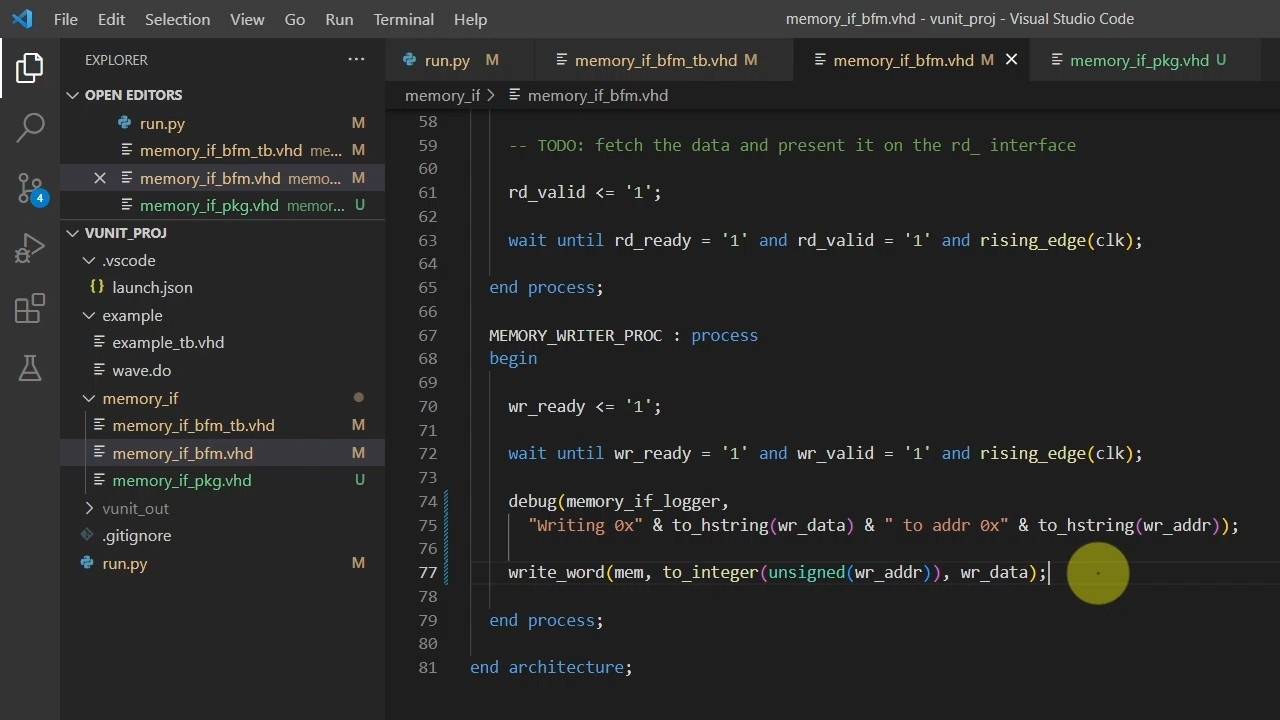Open the Testing flask icon

[30, 368]
